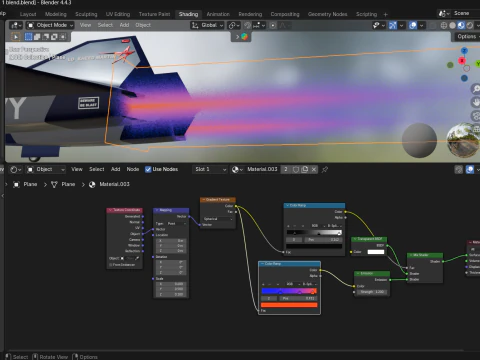480x360 pixels.
Task: Toggle From Instancer checkbox in Texture Coordinate
Action: [111, 265]
